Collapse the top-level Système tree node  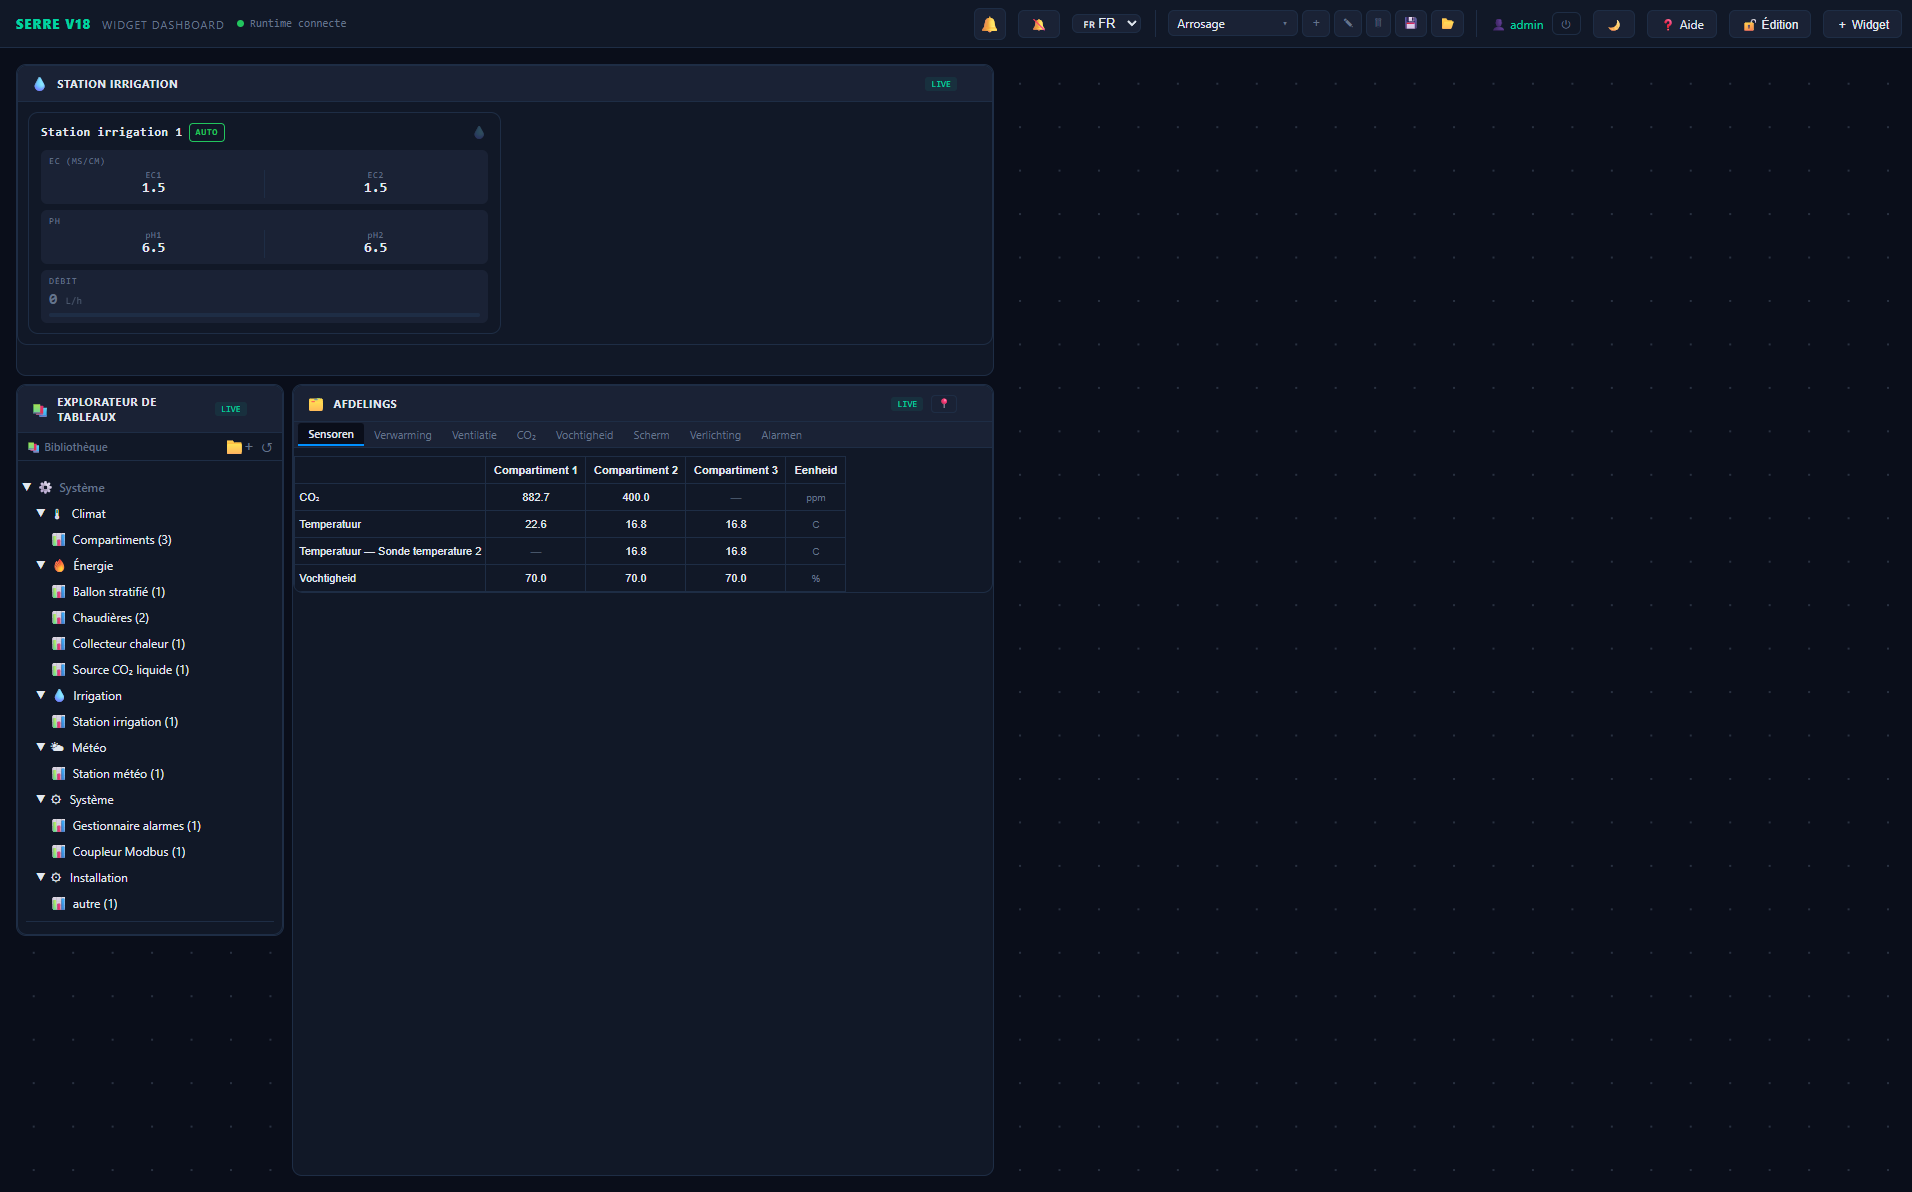27,487
